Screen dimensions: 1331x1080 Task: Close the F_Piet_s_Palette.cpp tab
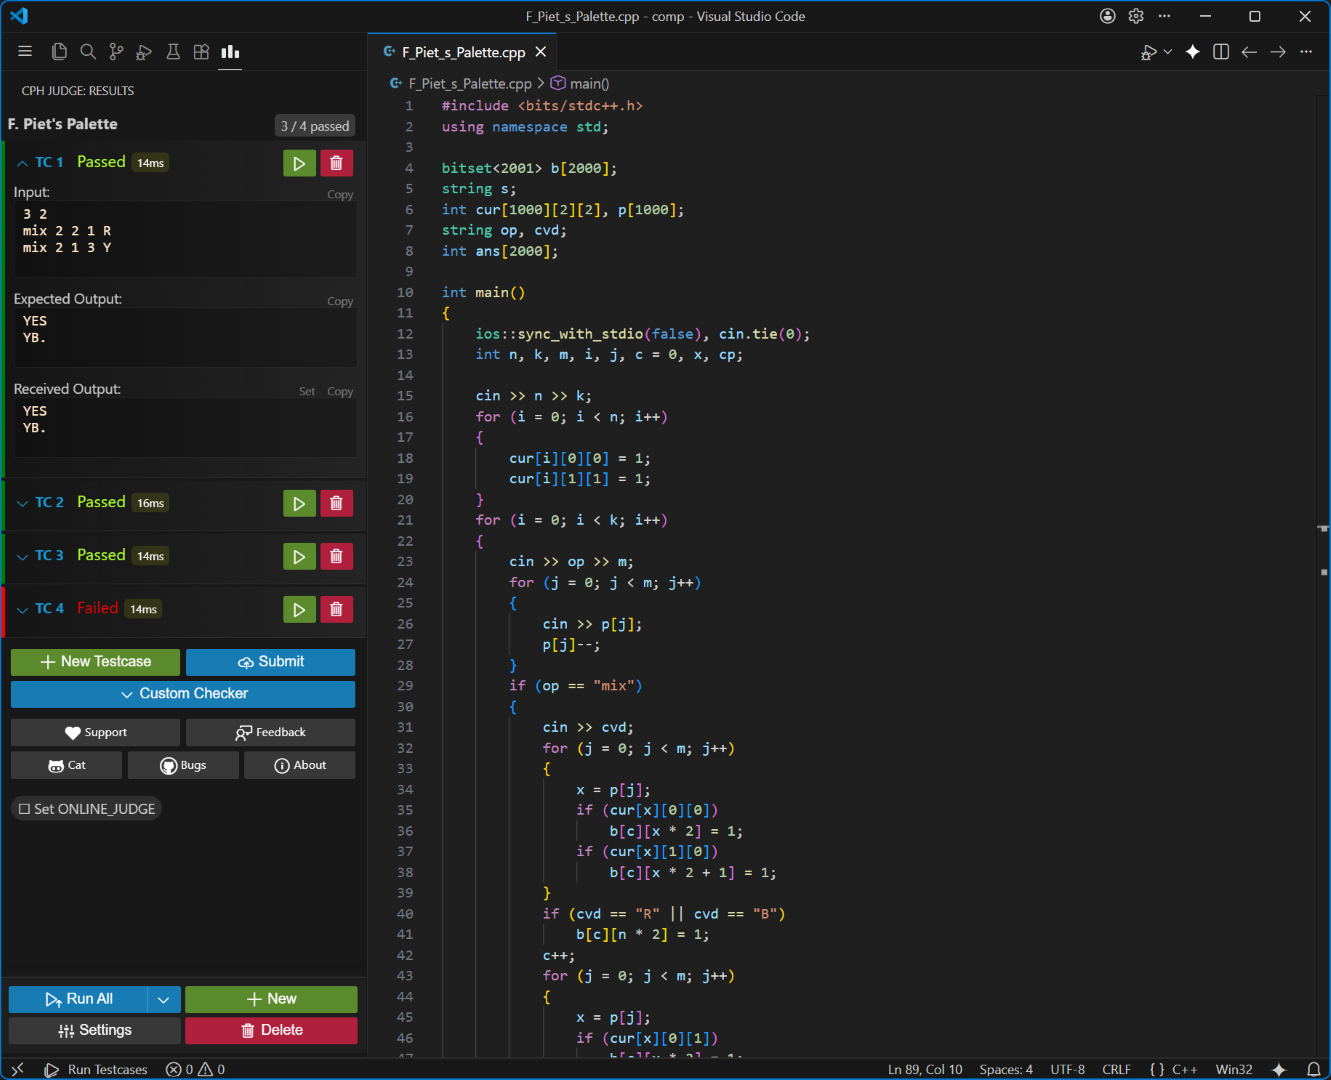541,52
